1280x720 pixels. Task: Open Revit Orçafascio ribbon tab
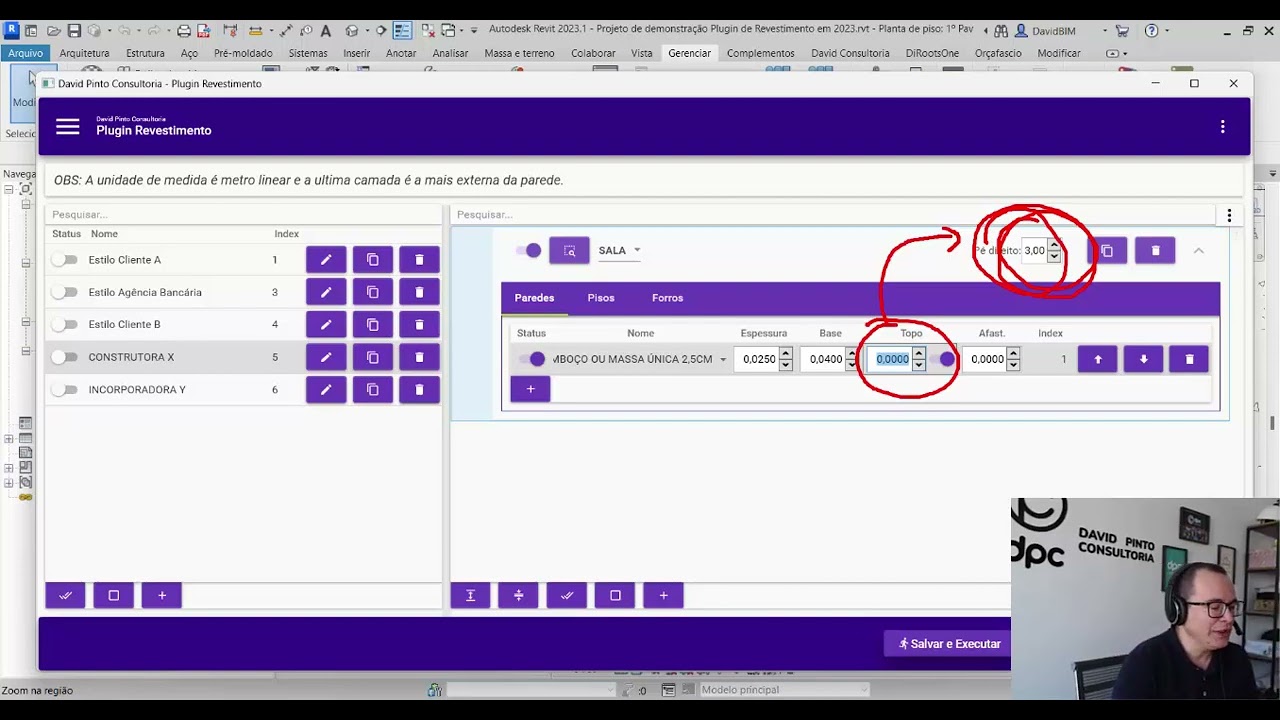(998, 53)
